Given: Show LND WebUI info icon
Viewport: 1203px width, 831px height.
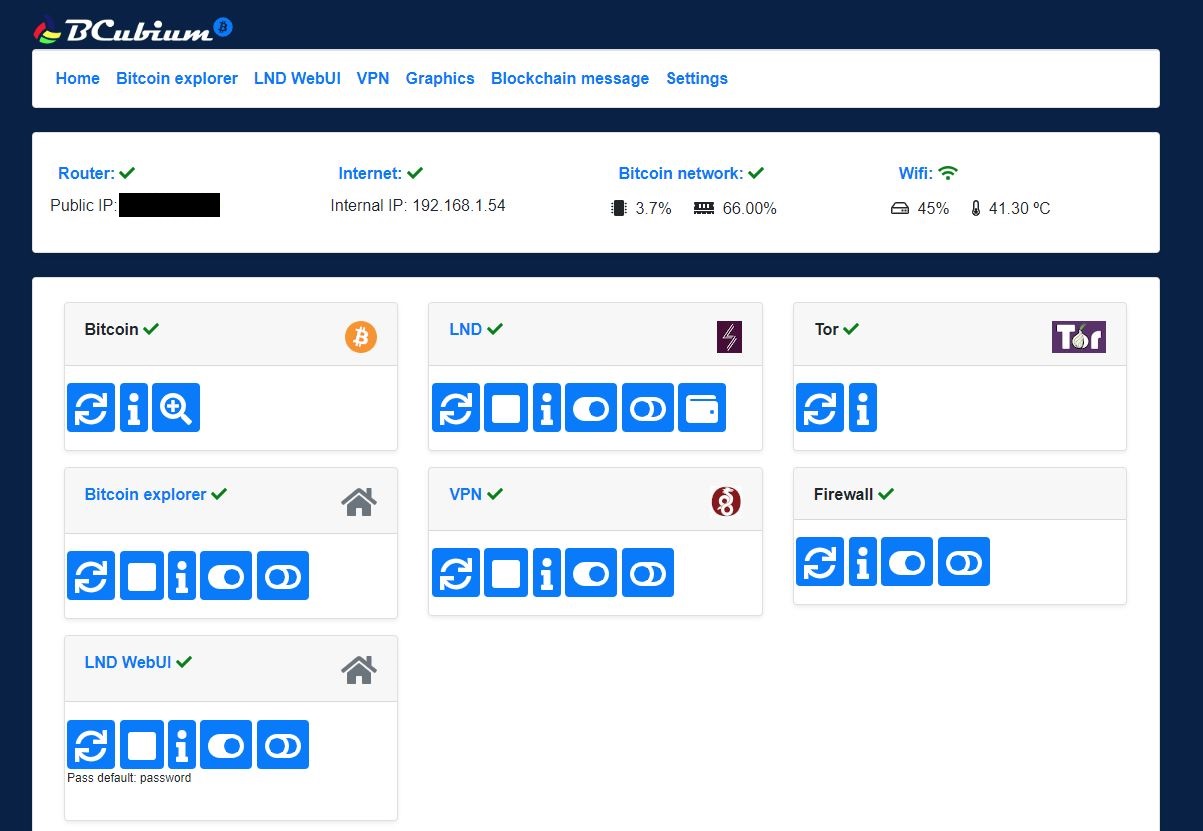Looking at the screenshot, I should [181, 744].
